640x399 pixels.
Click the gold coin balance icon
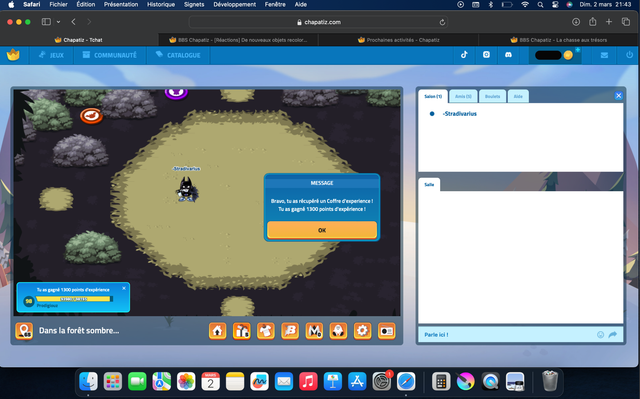(568, 55)
